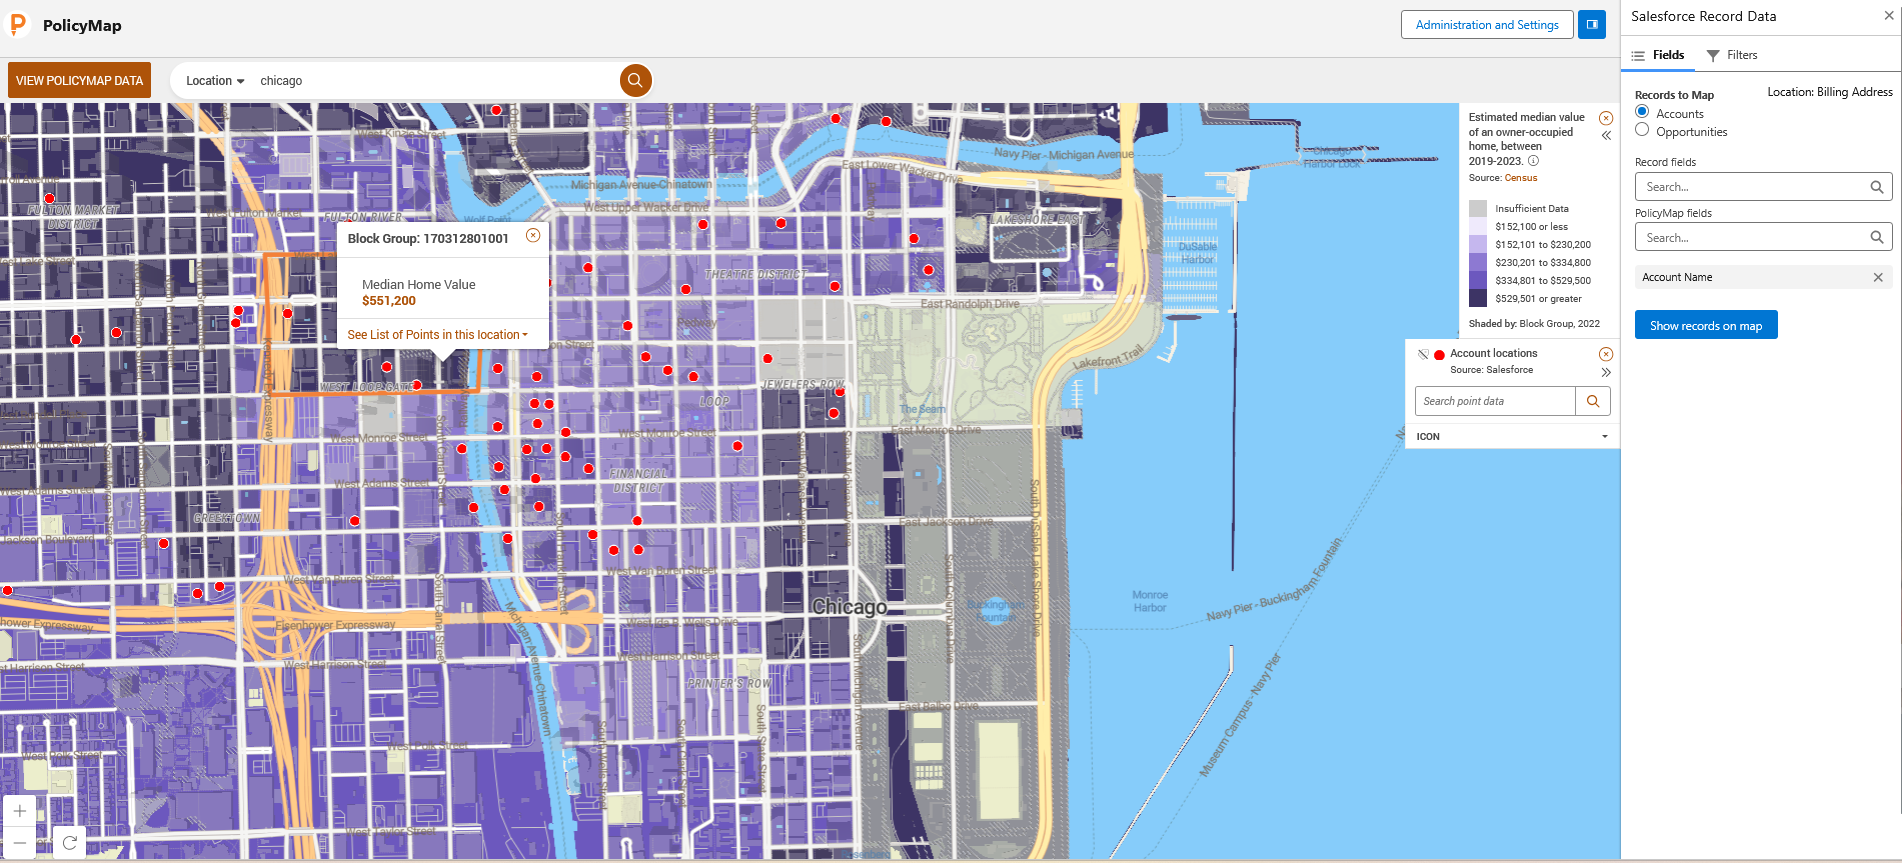Close the Block Group popup
This screenshot has width=1902, height=863.
click(x=533, y=236)
